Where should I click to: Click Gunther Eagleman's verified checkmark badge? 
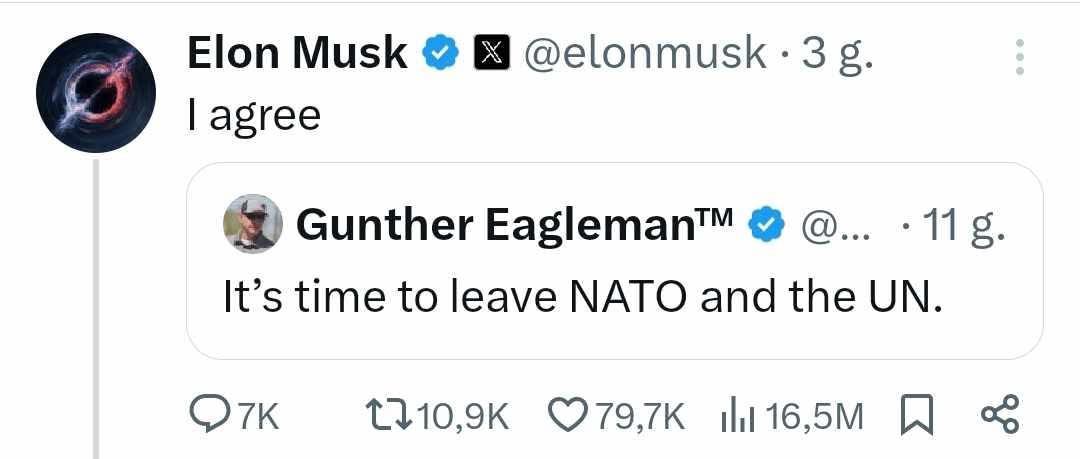tap(765, 226)
